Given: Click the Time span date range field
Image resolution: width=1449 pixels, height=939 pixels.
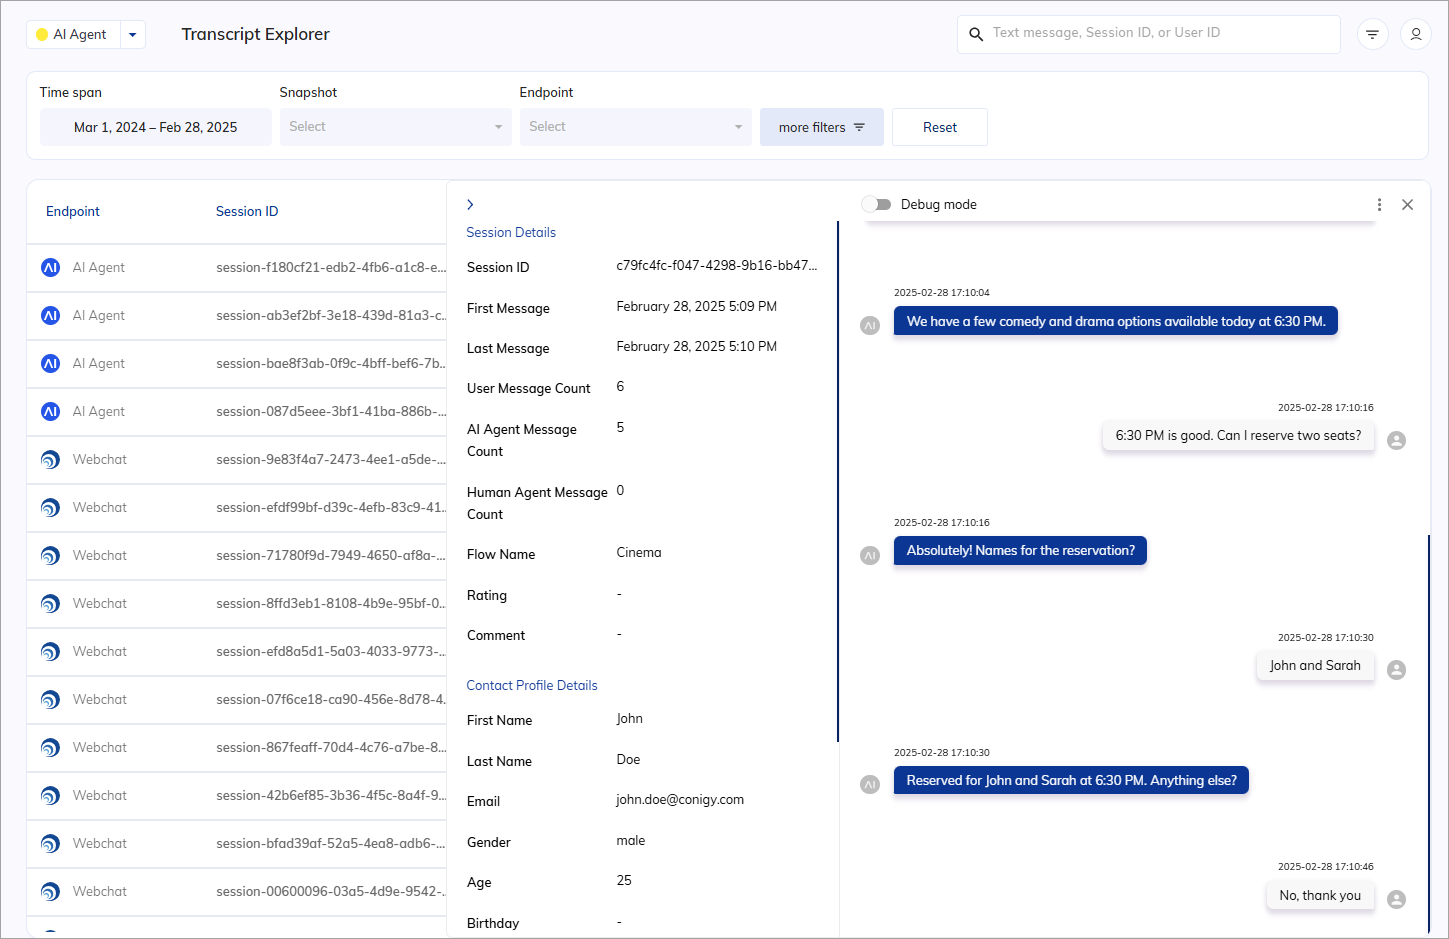Looking at the screenshot, I should click(x=156, y=127).
